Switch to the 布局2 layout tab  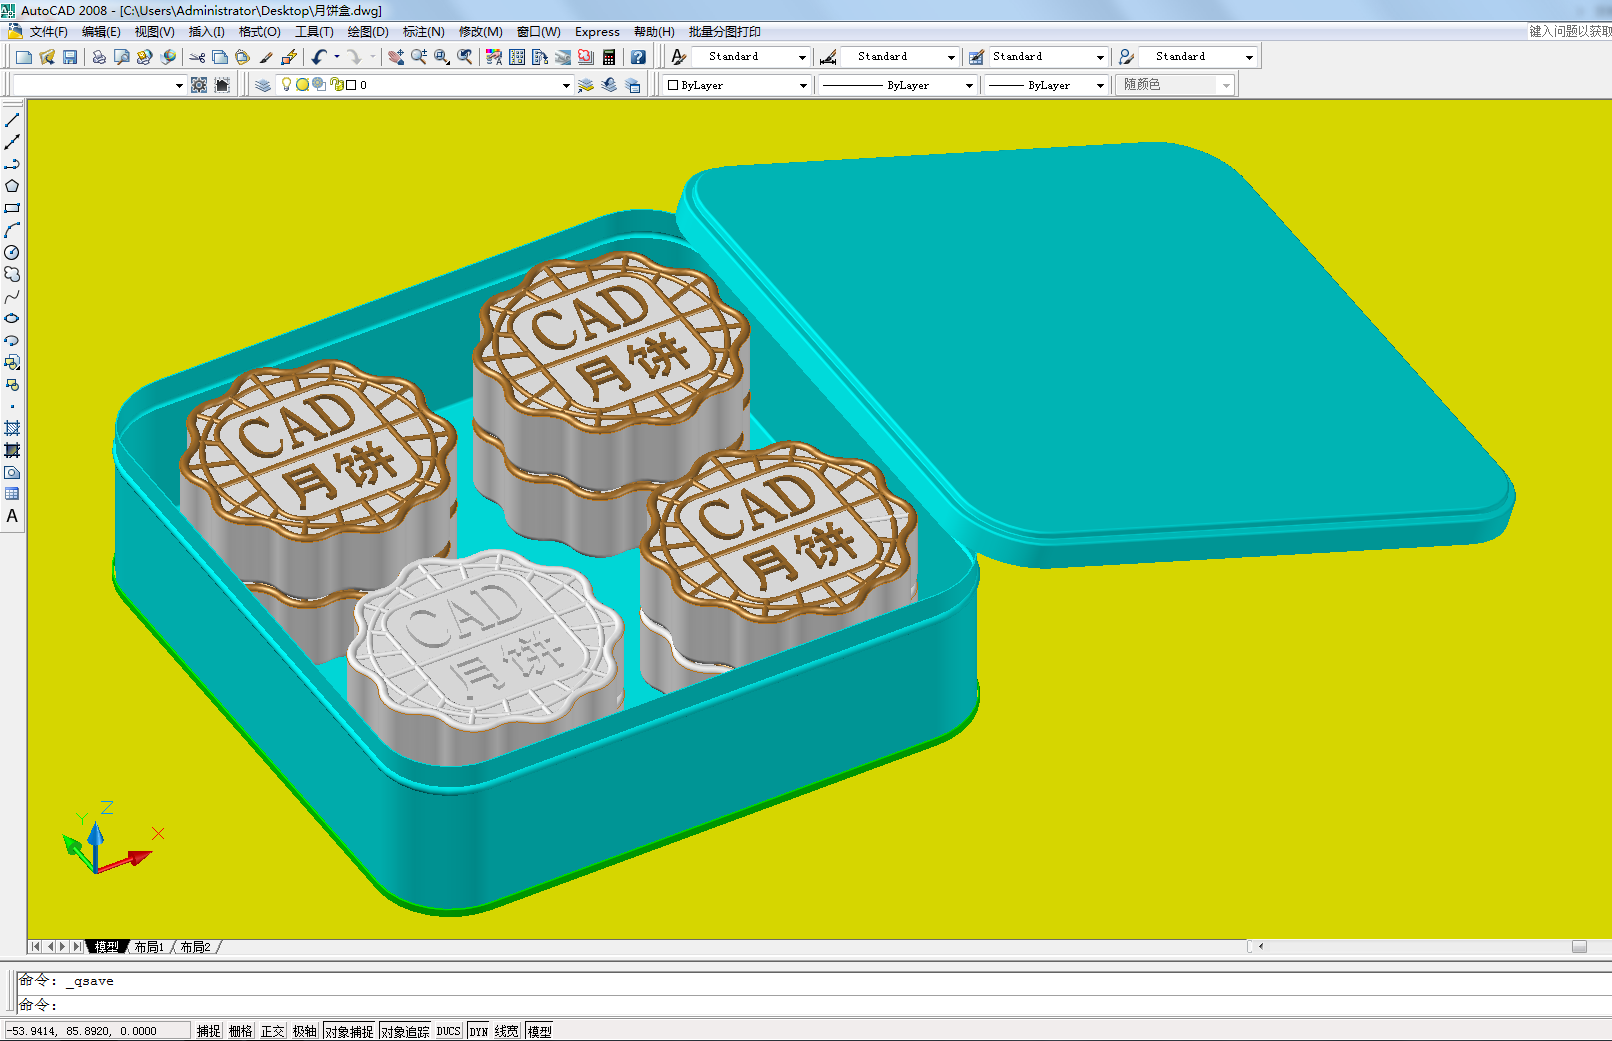[196, 947]
